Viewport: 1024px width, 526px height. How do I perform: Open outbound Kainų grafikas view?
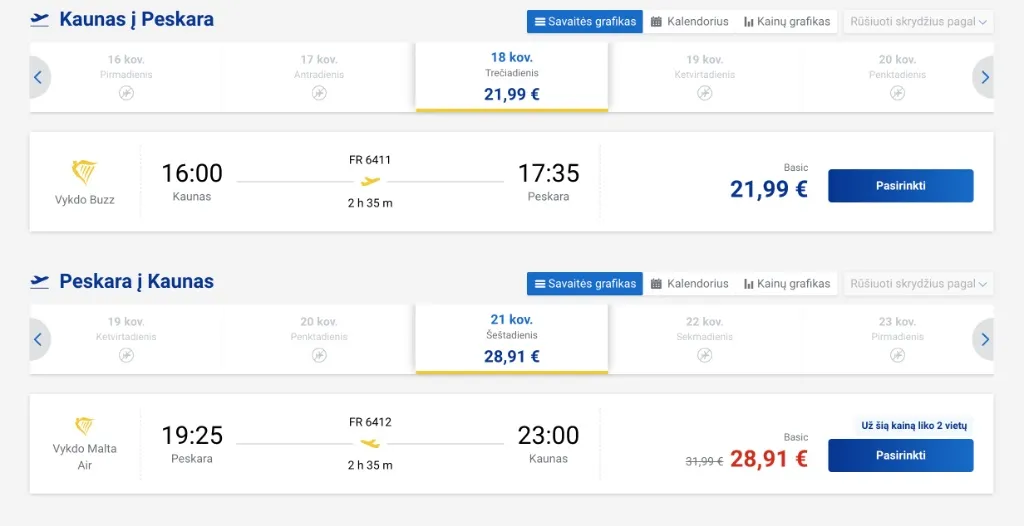click(x=787, y=21)
